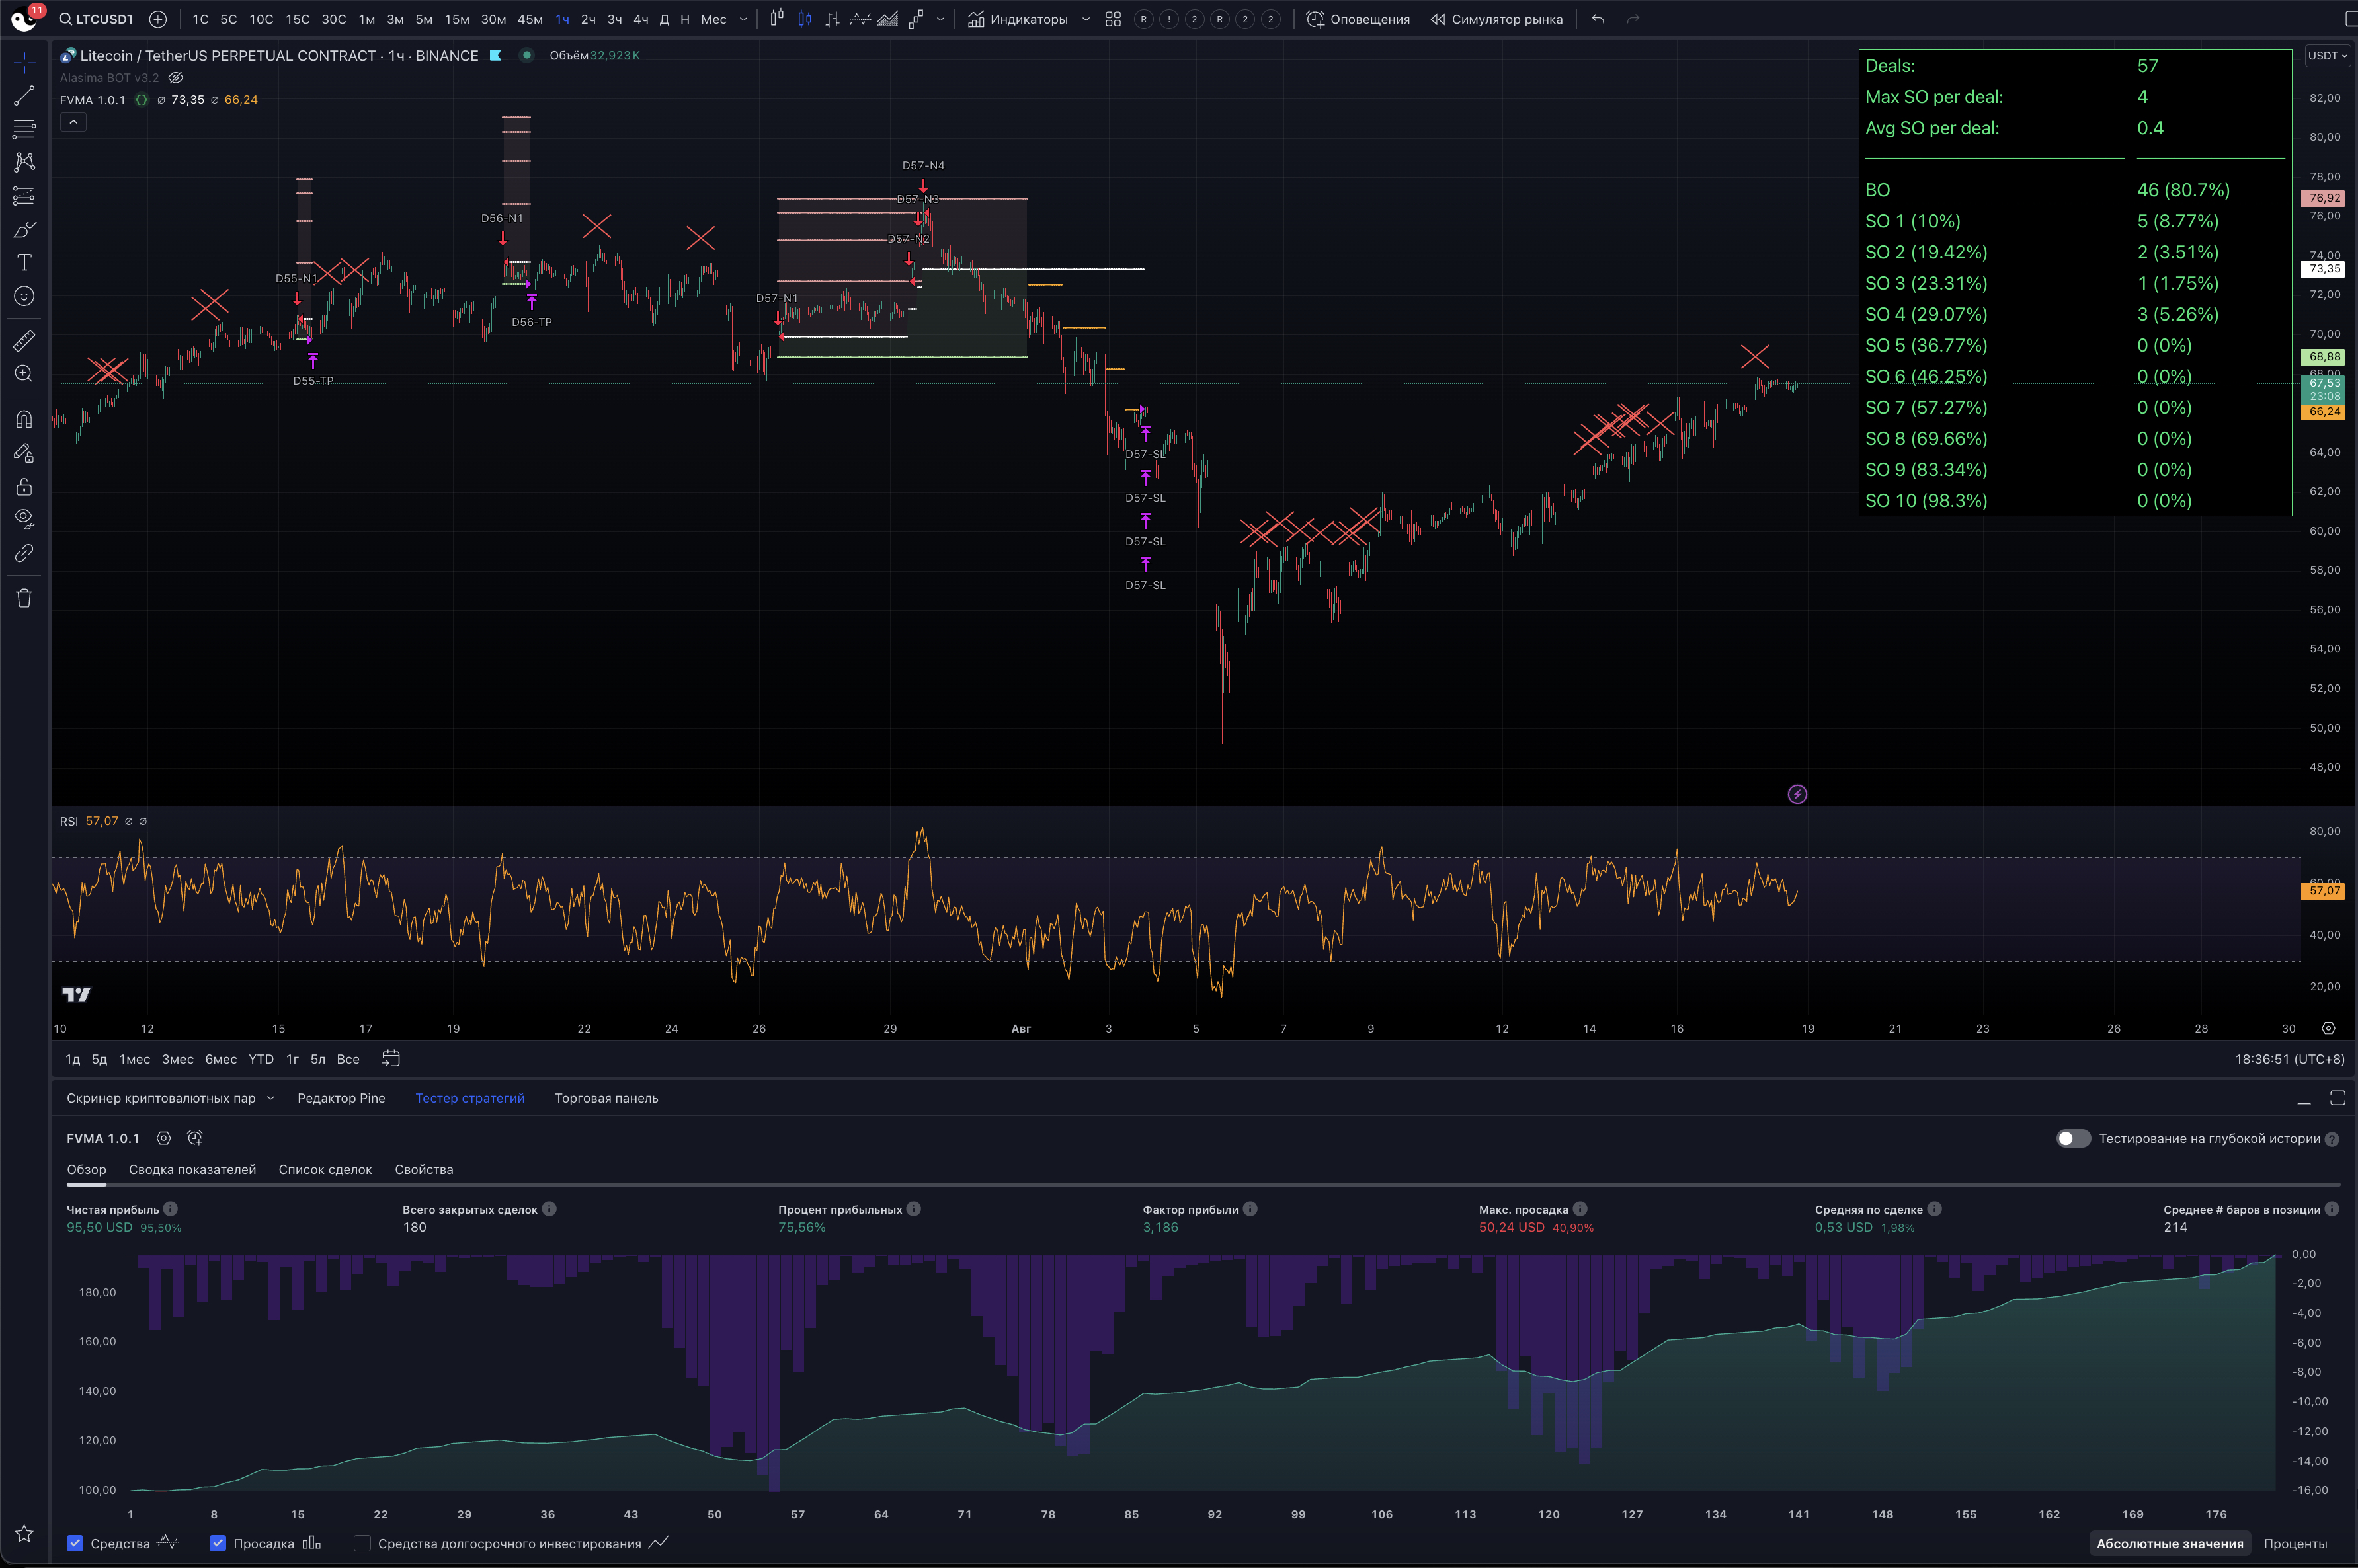This screenshot has height=1568, width=2358.
Task: Expand the timeframe list dropdown arrow
Action: (743, 19)
